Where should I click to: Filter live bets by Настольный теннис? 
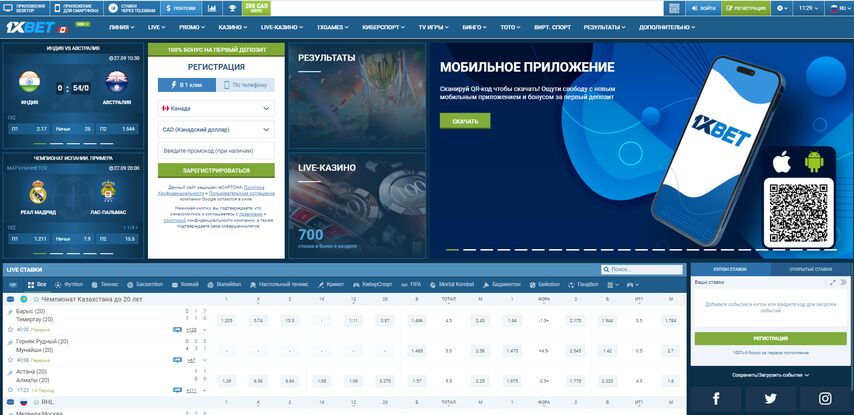279,285
